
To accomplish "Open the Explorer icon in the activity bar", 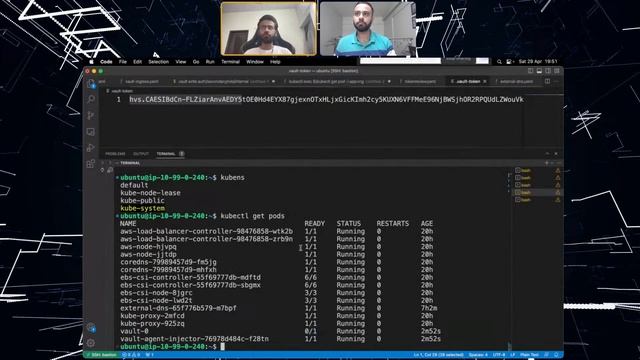I will [x=91, y=84].
